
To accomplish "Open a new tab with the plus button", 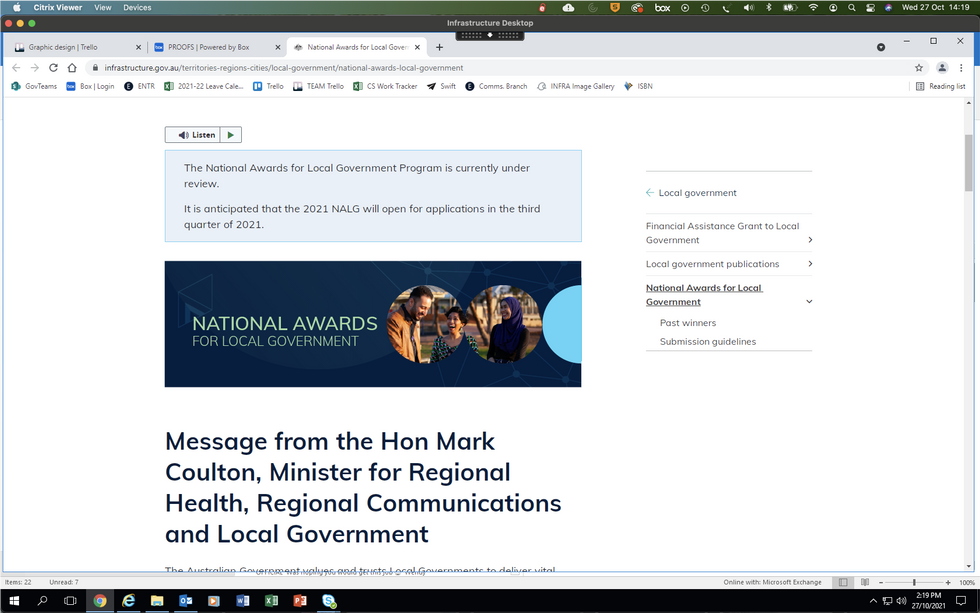I will (x=439, y=47).
